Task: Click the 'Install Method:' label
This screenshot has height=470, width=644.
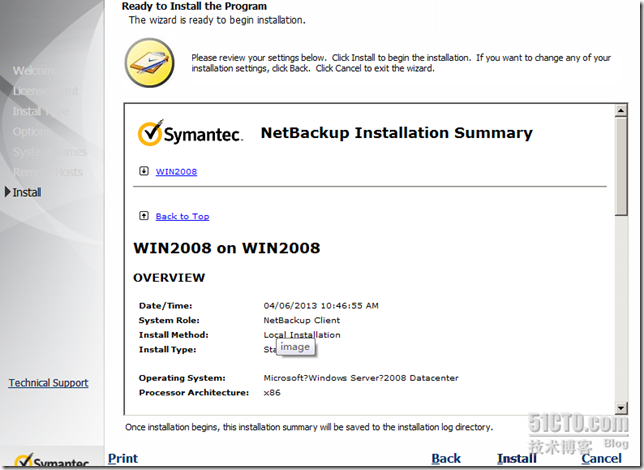Action: [173, 335]
